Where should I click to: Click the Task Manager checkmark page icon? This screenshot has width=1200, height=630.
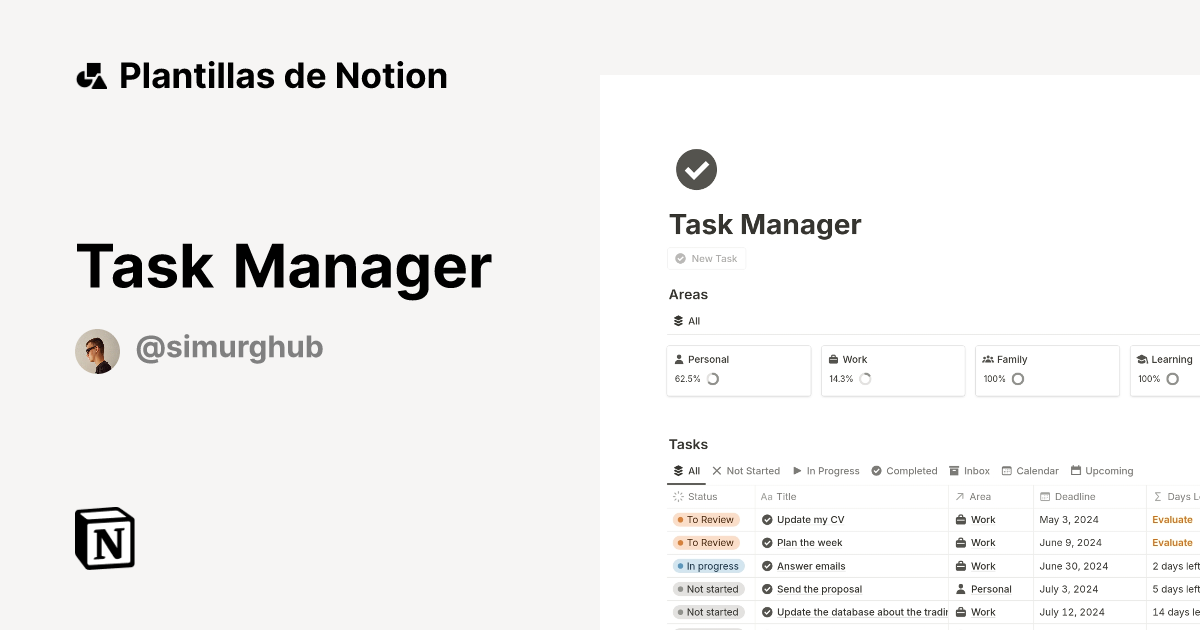[x=696, y=169]
